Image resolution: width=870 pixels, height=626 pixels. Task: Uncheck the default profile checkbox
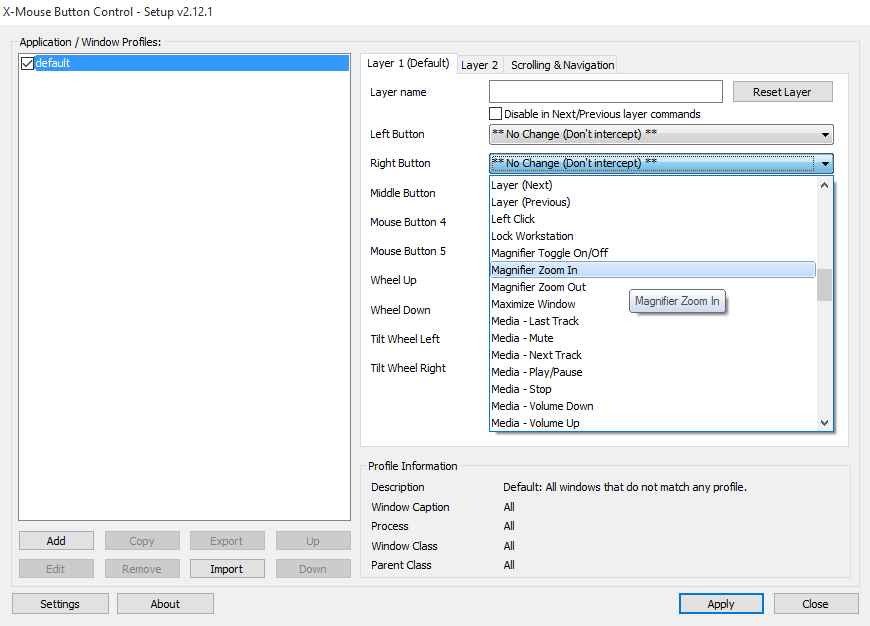click(x=27, y=63)
